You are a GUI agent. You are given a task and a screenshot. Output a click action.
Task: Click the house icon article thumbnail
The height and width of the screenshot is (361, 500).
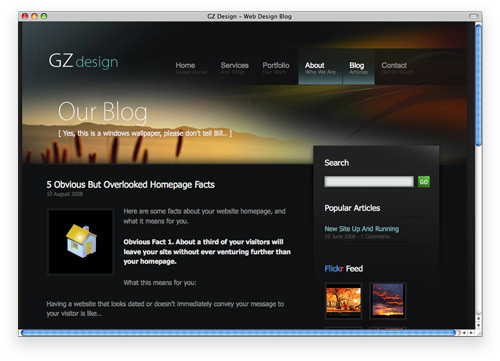[81, 242]
